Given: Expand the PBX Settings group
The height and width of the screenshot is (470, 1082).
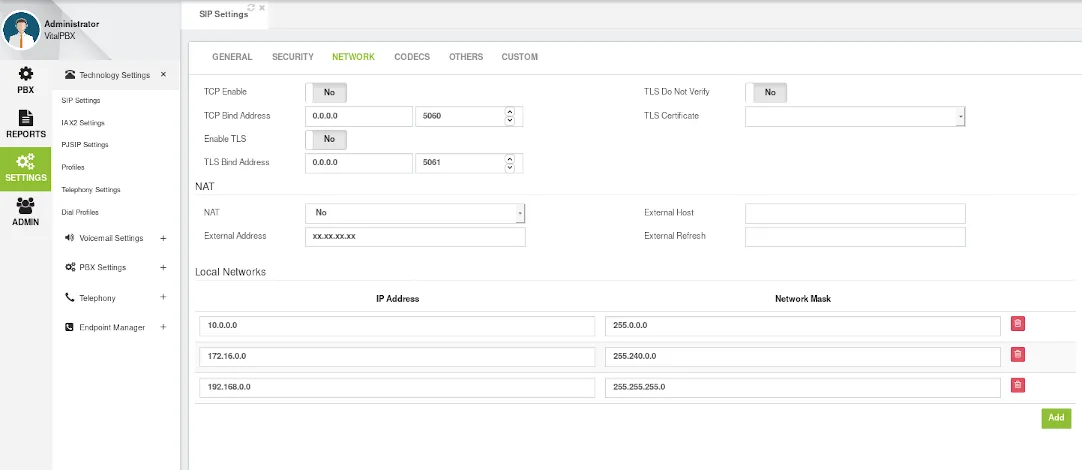Looking at the screenshot, I should 163,267.
